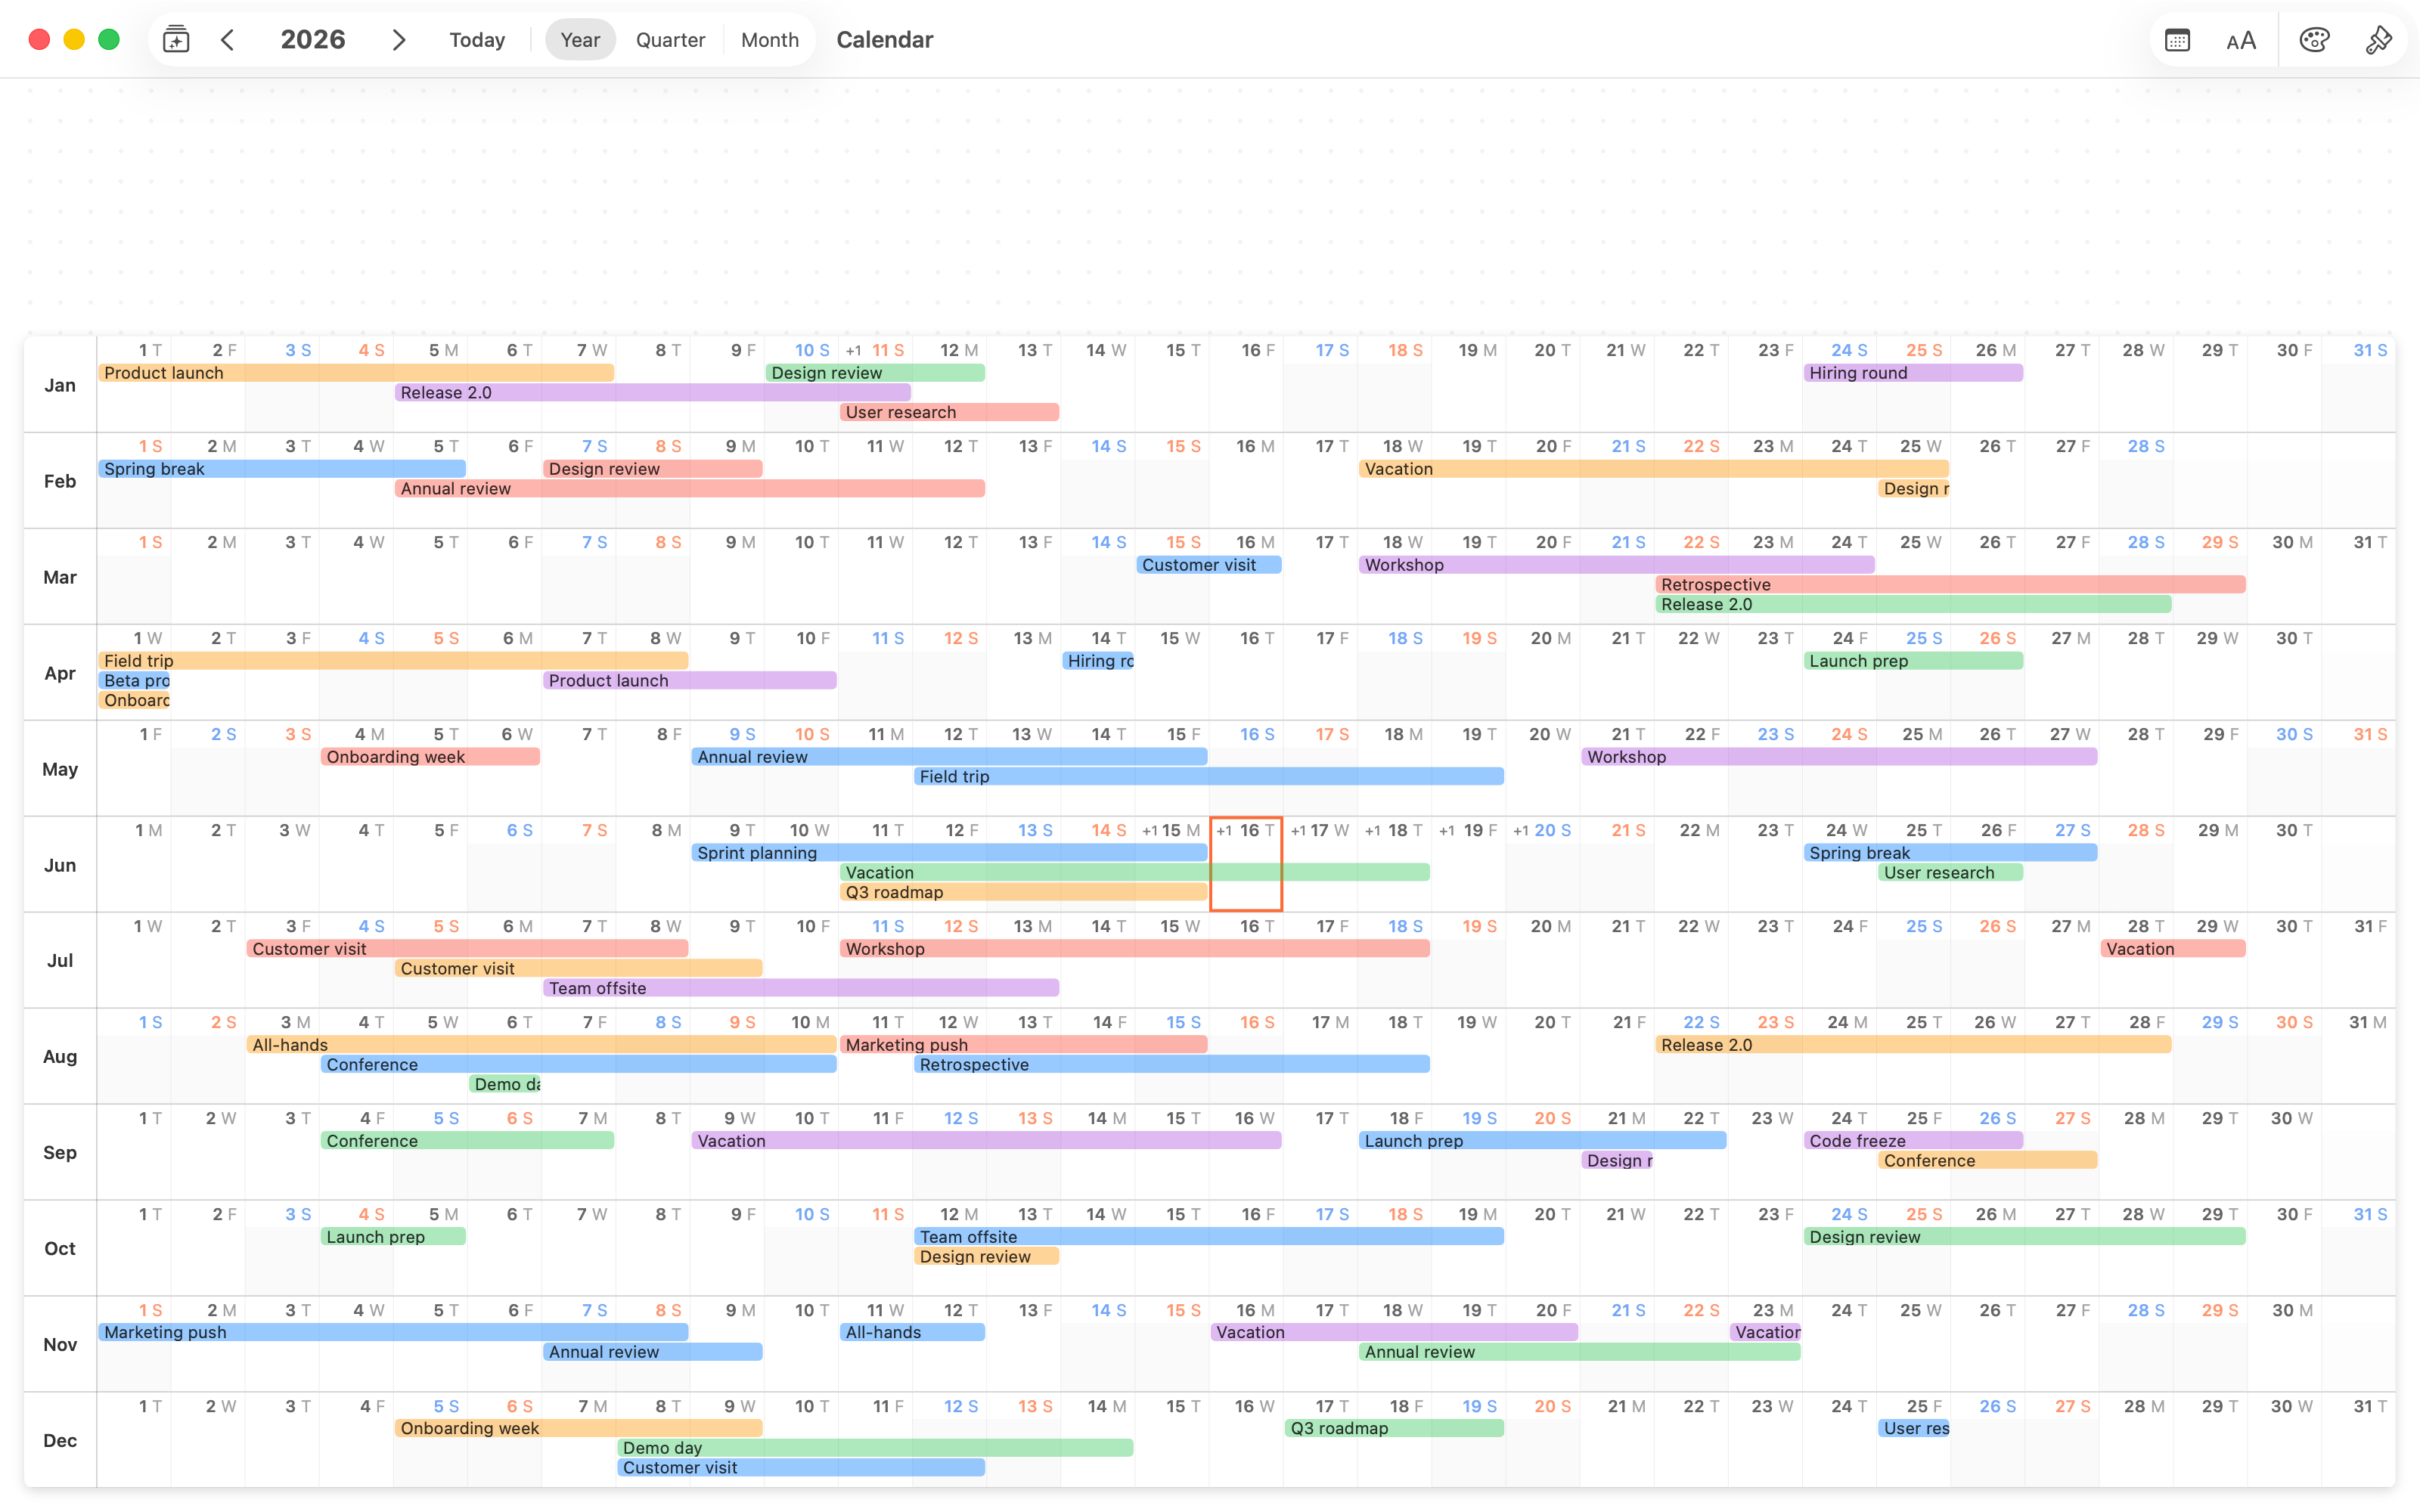This screenshot has width=2420, height=1512.
Task: Click the new event calendar-plus icon
Action: click(176, 40)
